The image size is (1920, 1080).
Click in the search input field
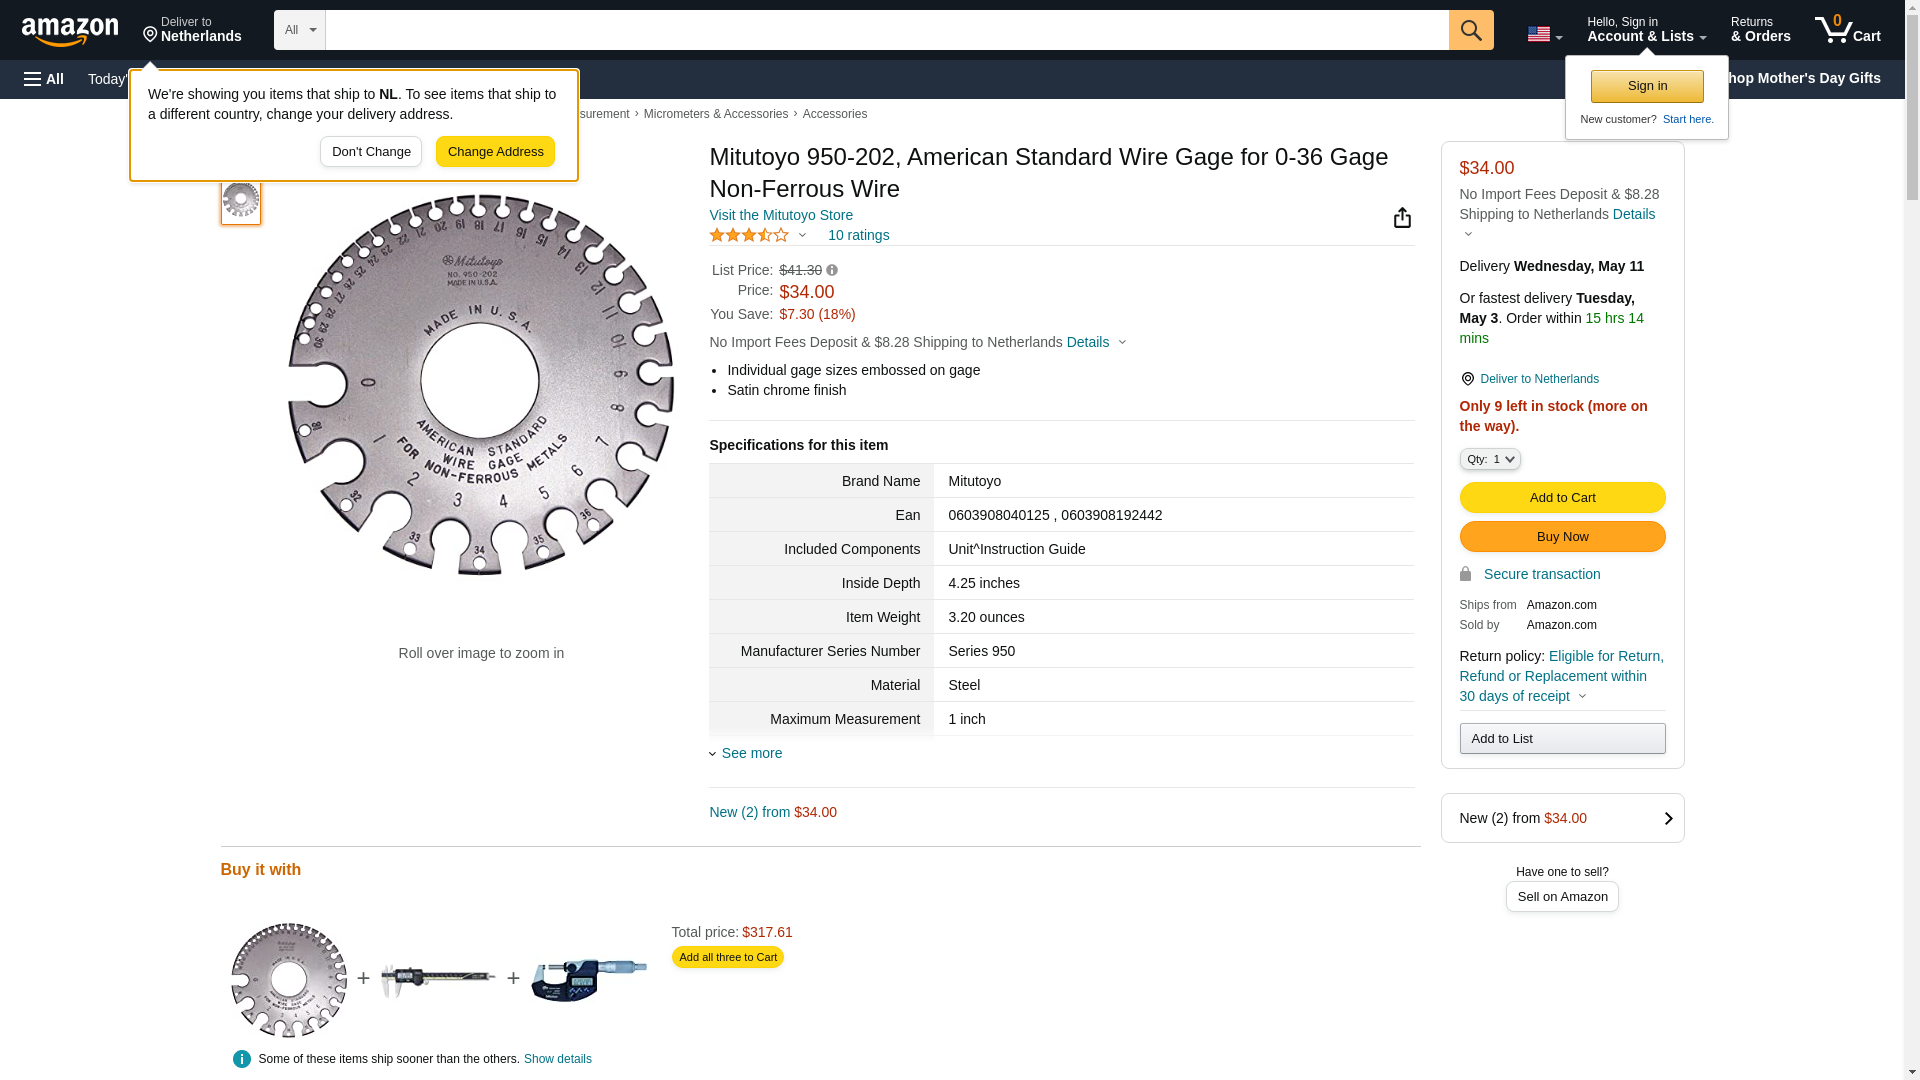coord(886,30)
